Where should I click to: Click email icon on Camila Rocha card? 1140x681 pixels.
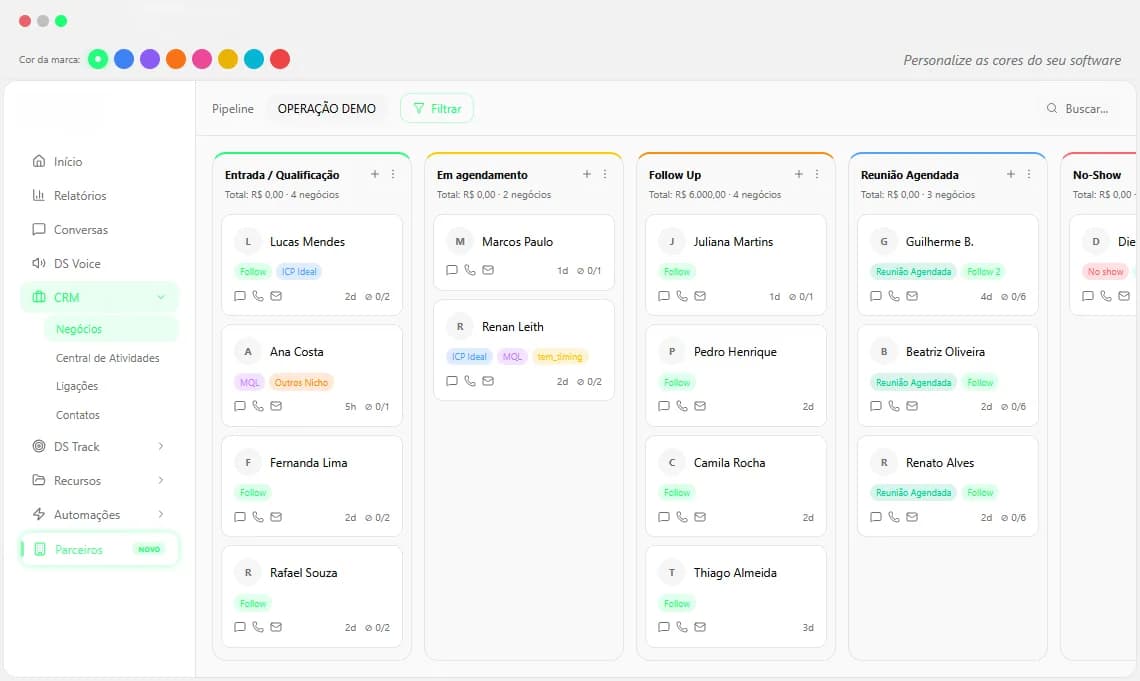[700, 517]
